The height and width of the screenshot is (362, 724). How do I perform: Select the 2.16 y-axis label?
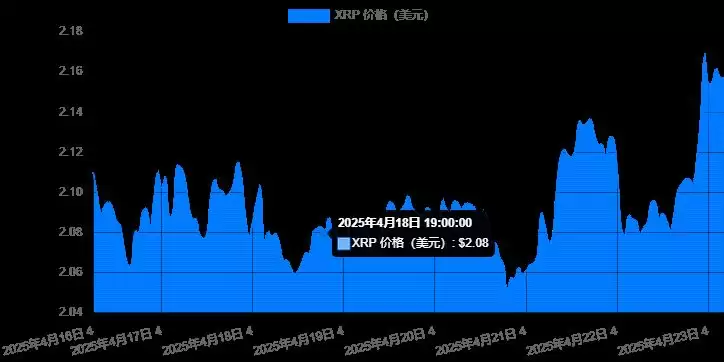pos(71,71)
